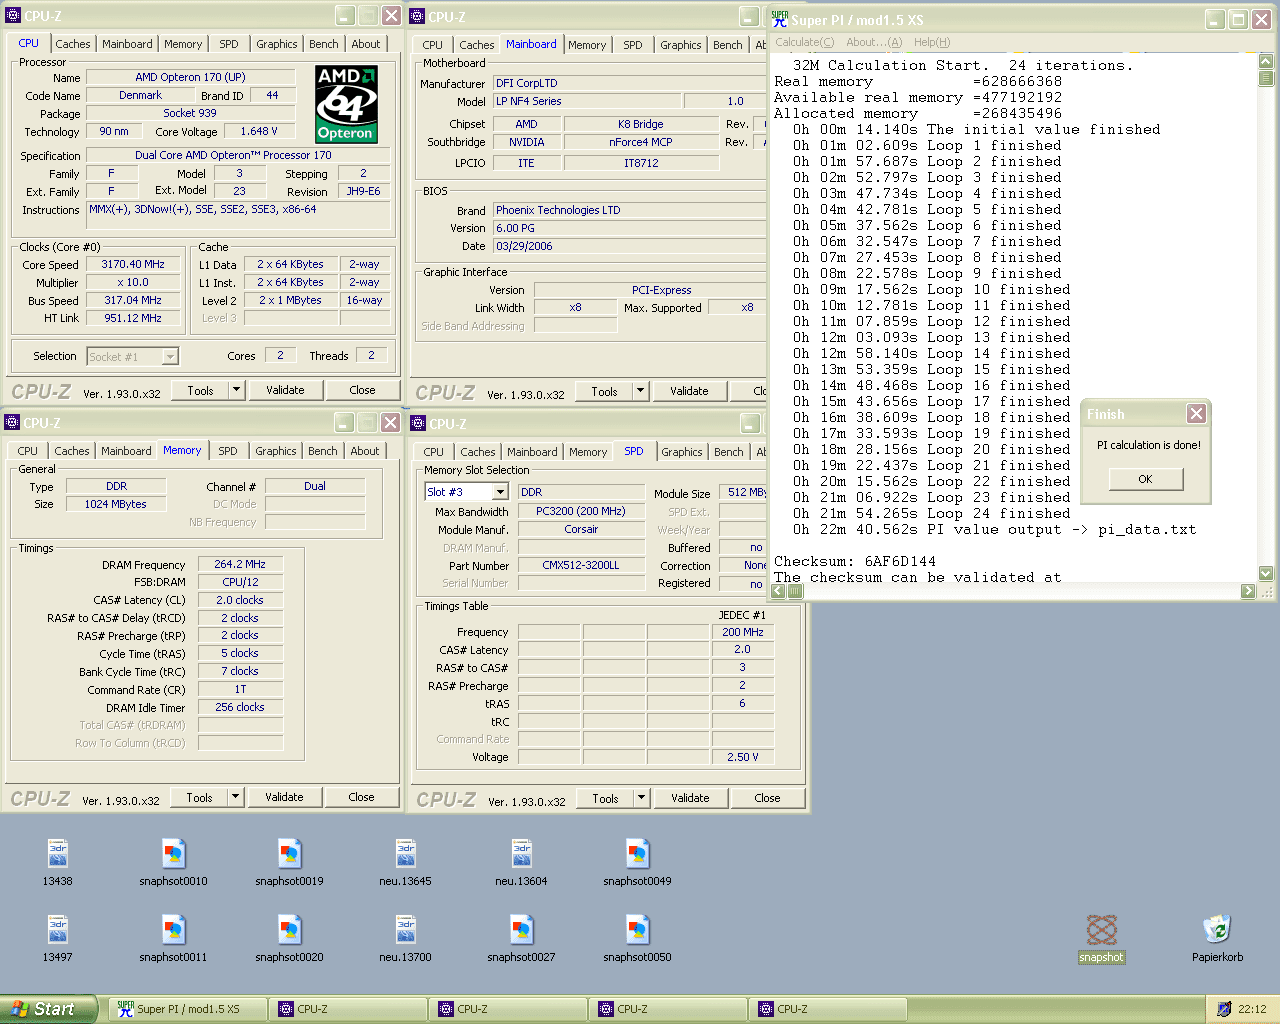Click the DRAM Frequency value 264.2 MHz
Image resolution: width=1280 pixels, height=1024 pixels.
pos(240,564)
